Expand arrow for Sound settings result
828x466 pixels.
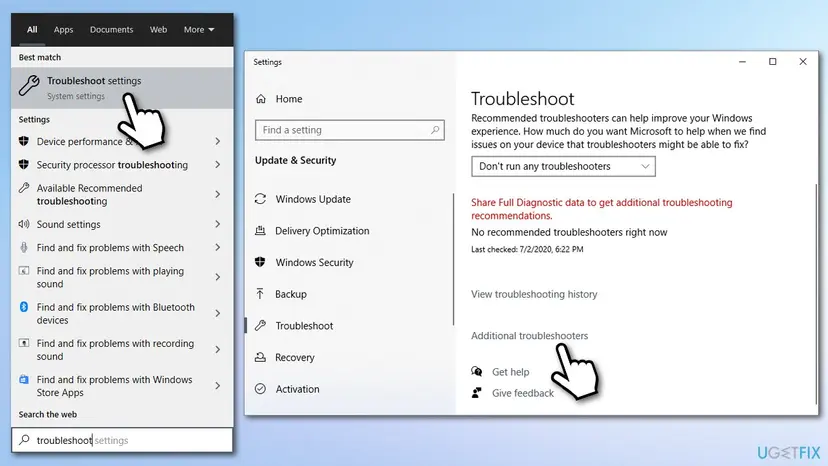coord(218,224)
